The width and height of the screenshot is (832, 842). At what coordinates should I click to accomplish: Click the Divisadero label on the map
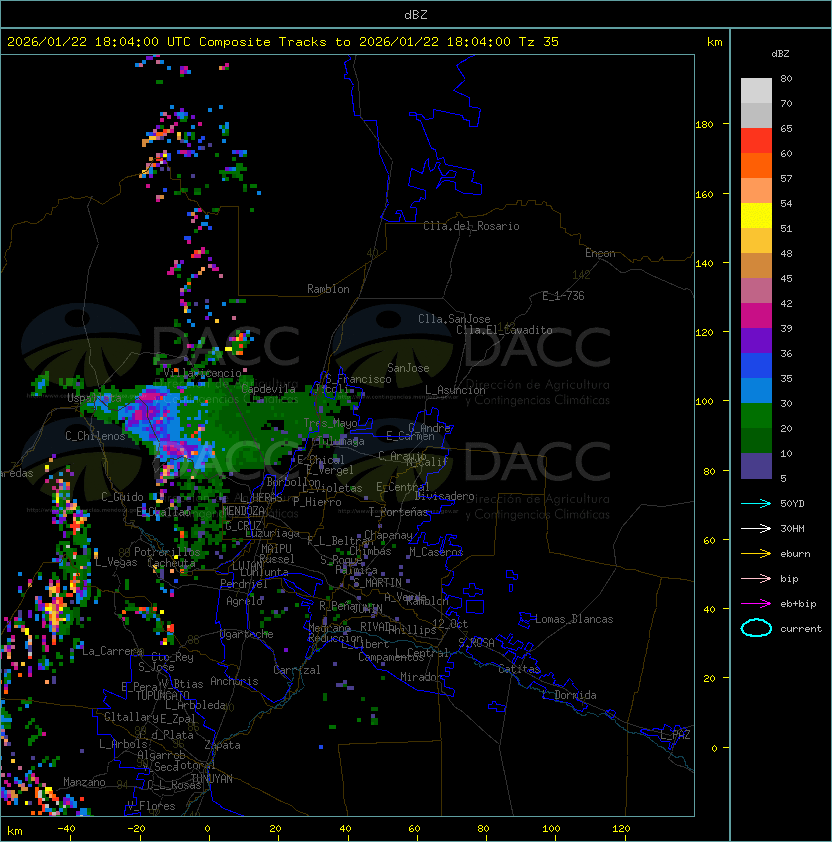444,496
